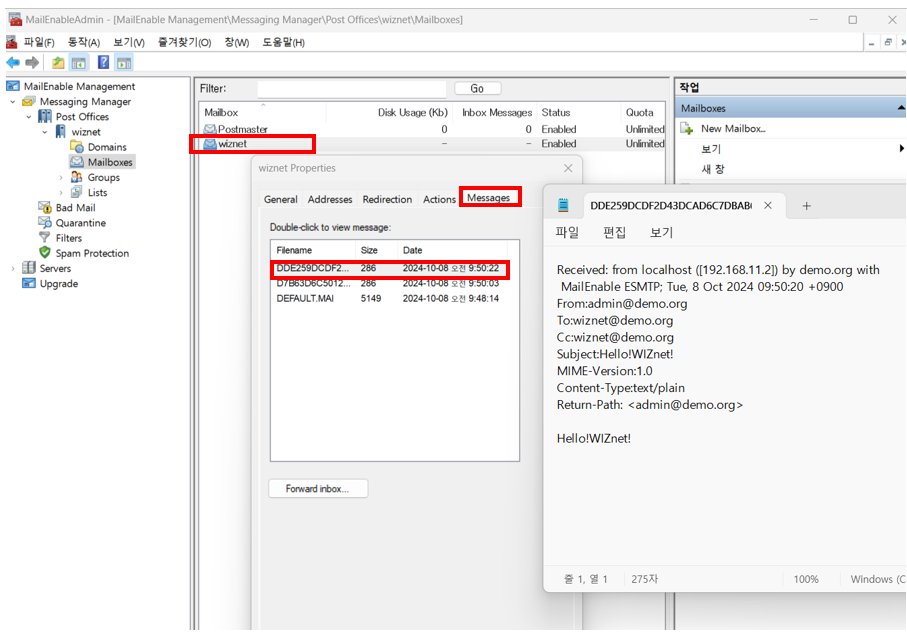
Task: Open the Notepad 보기 menu
Action: coord(661,232)
